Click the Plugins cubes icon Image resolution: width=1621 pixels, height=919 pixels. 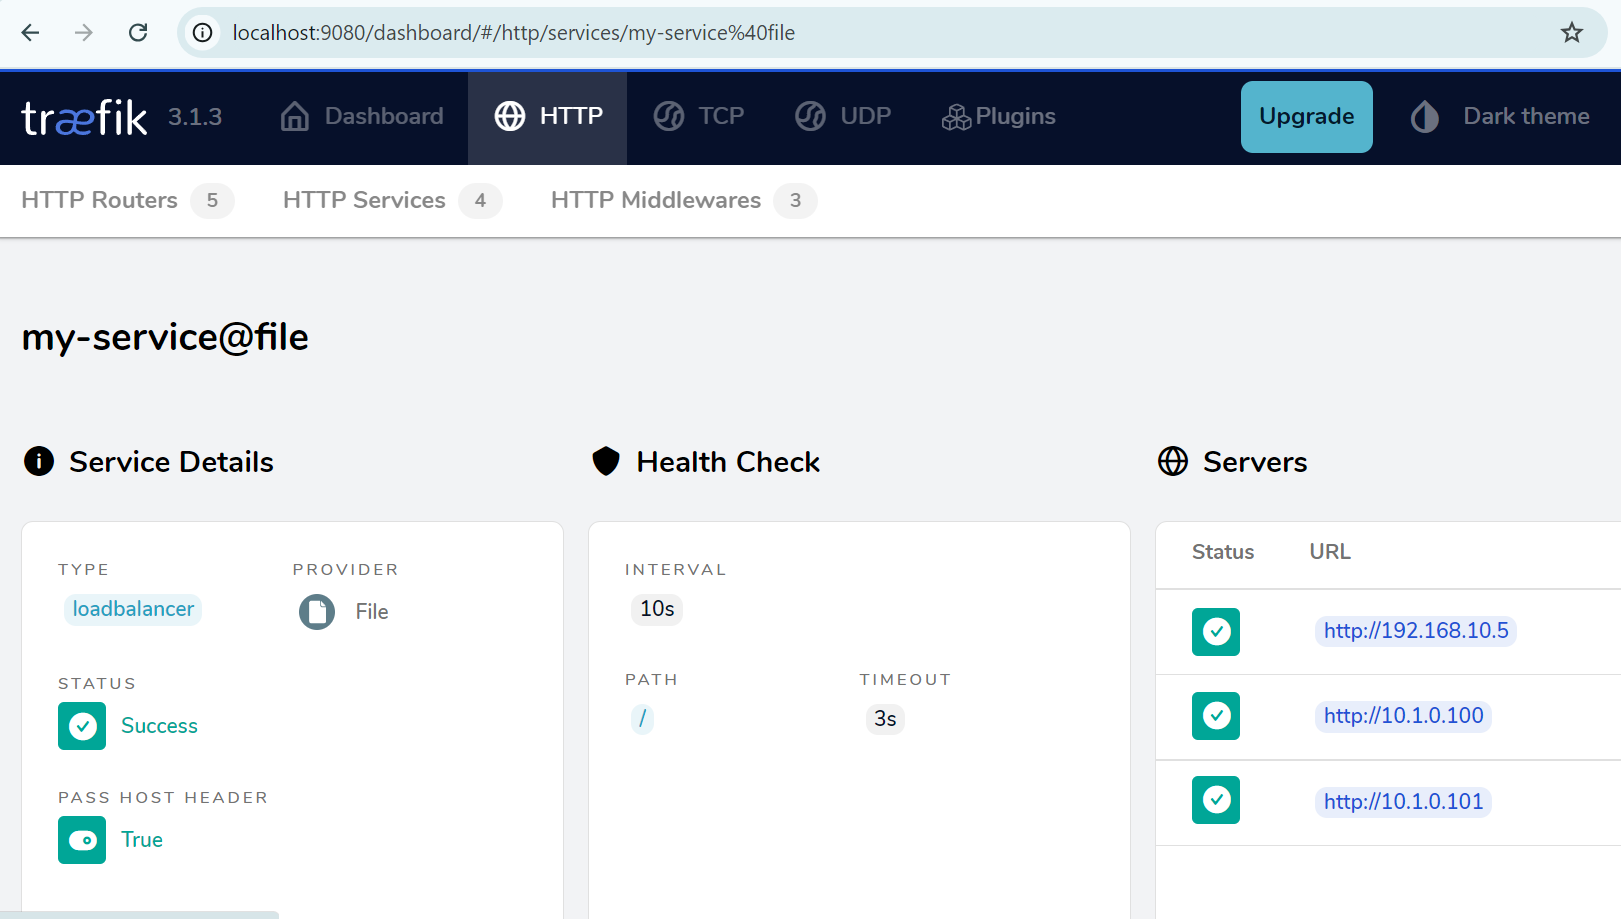click(956, 117)
